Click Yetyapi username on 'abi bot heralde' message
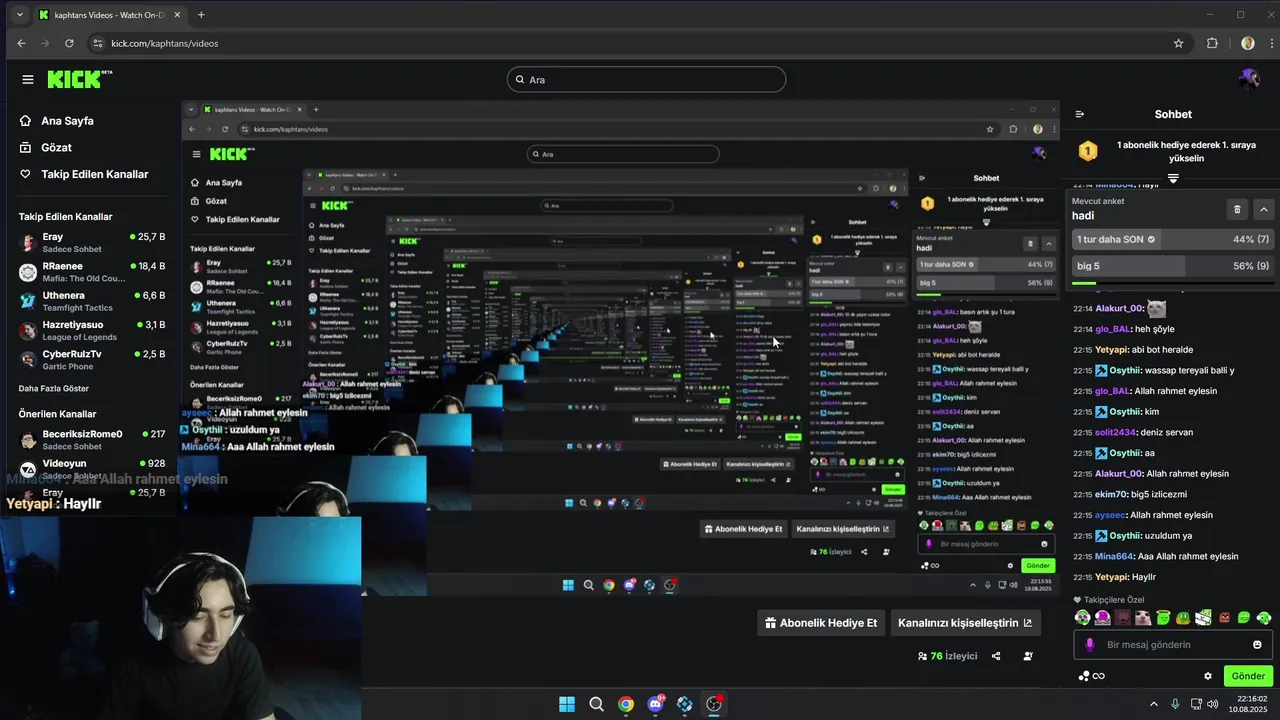Image resolution: width=1280 pixels, height=720 pixels. (x=1112, y=350)
